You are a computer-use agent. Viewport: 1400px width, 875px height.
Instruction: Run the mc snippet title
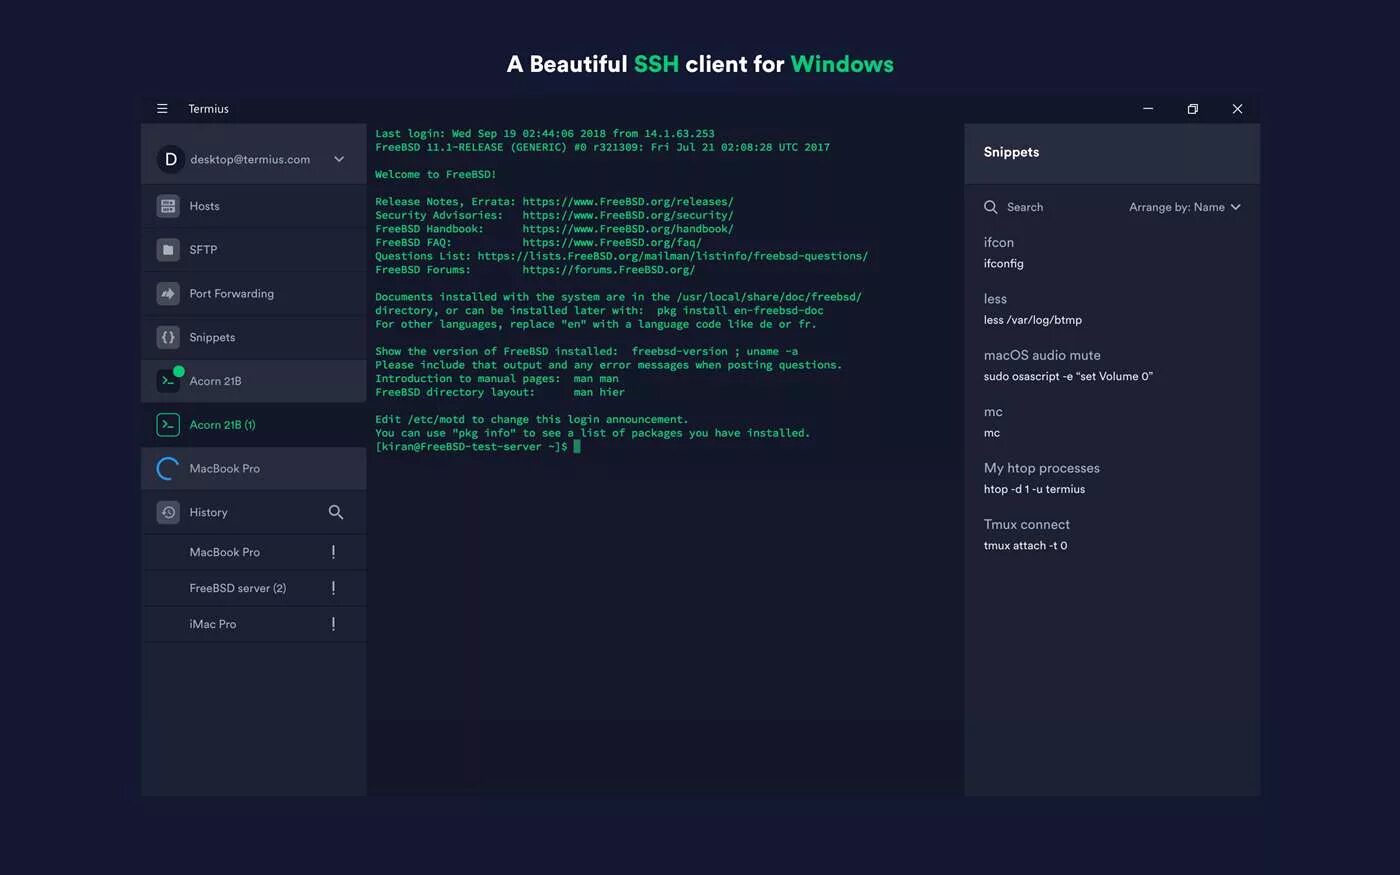(993, 411)
